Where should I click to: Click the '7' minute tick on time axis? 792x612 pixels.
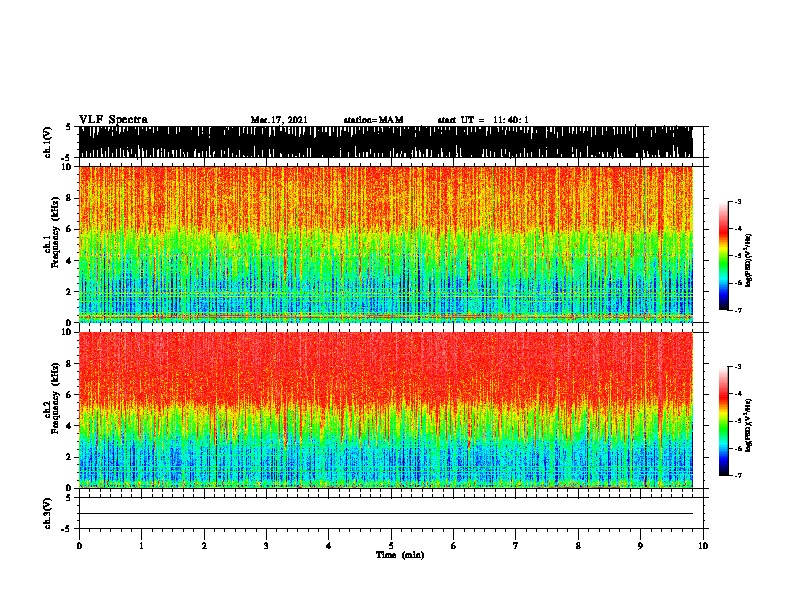coord(516,546)
